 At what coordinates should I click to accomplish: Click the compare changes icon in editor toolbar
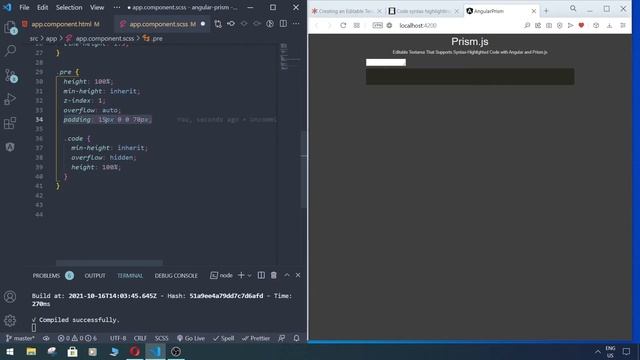(x=218, y=24)
